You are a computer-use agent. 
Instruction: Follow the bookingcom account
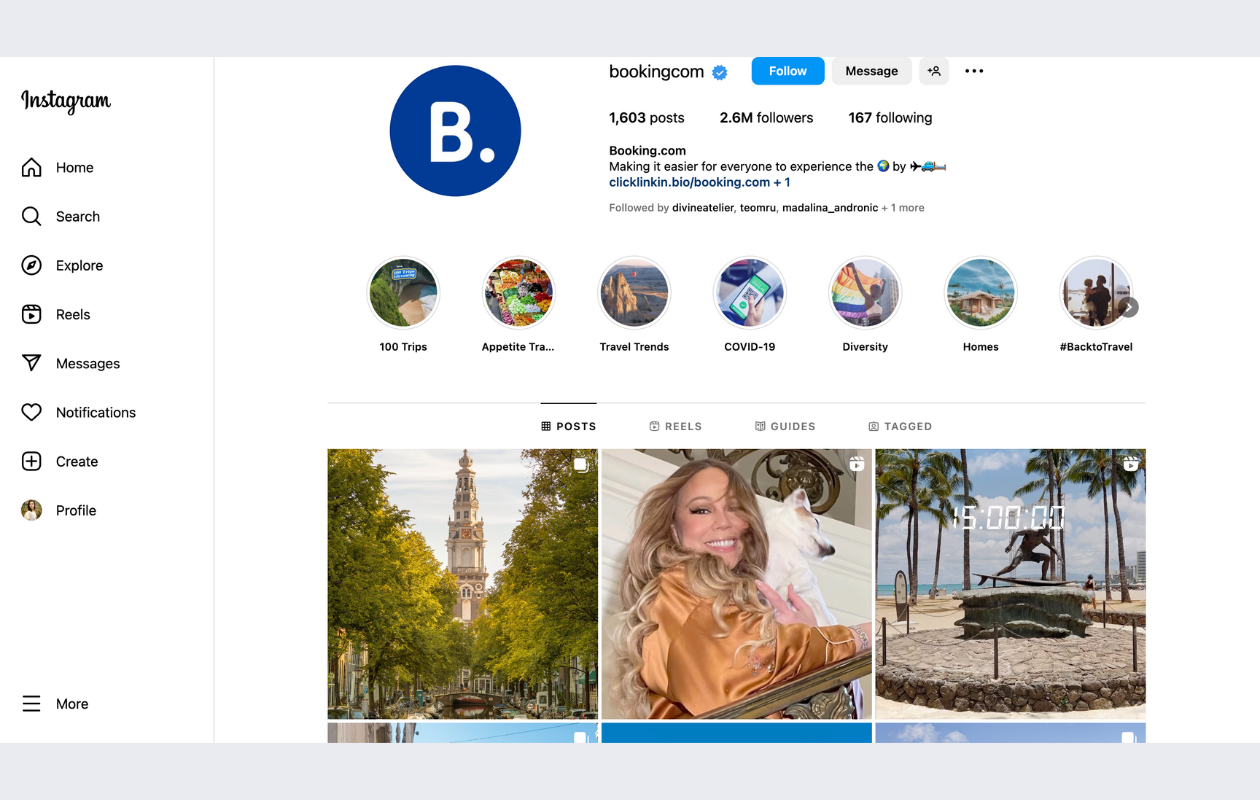[x=787, y=71]
